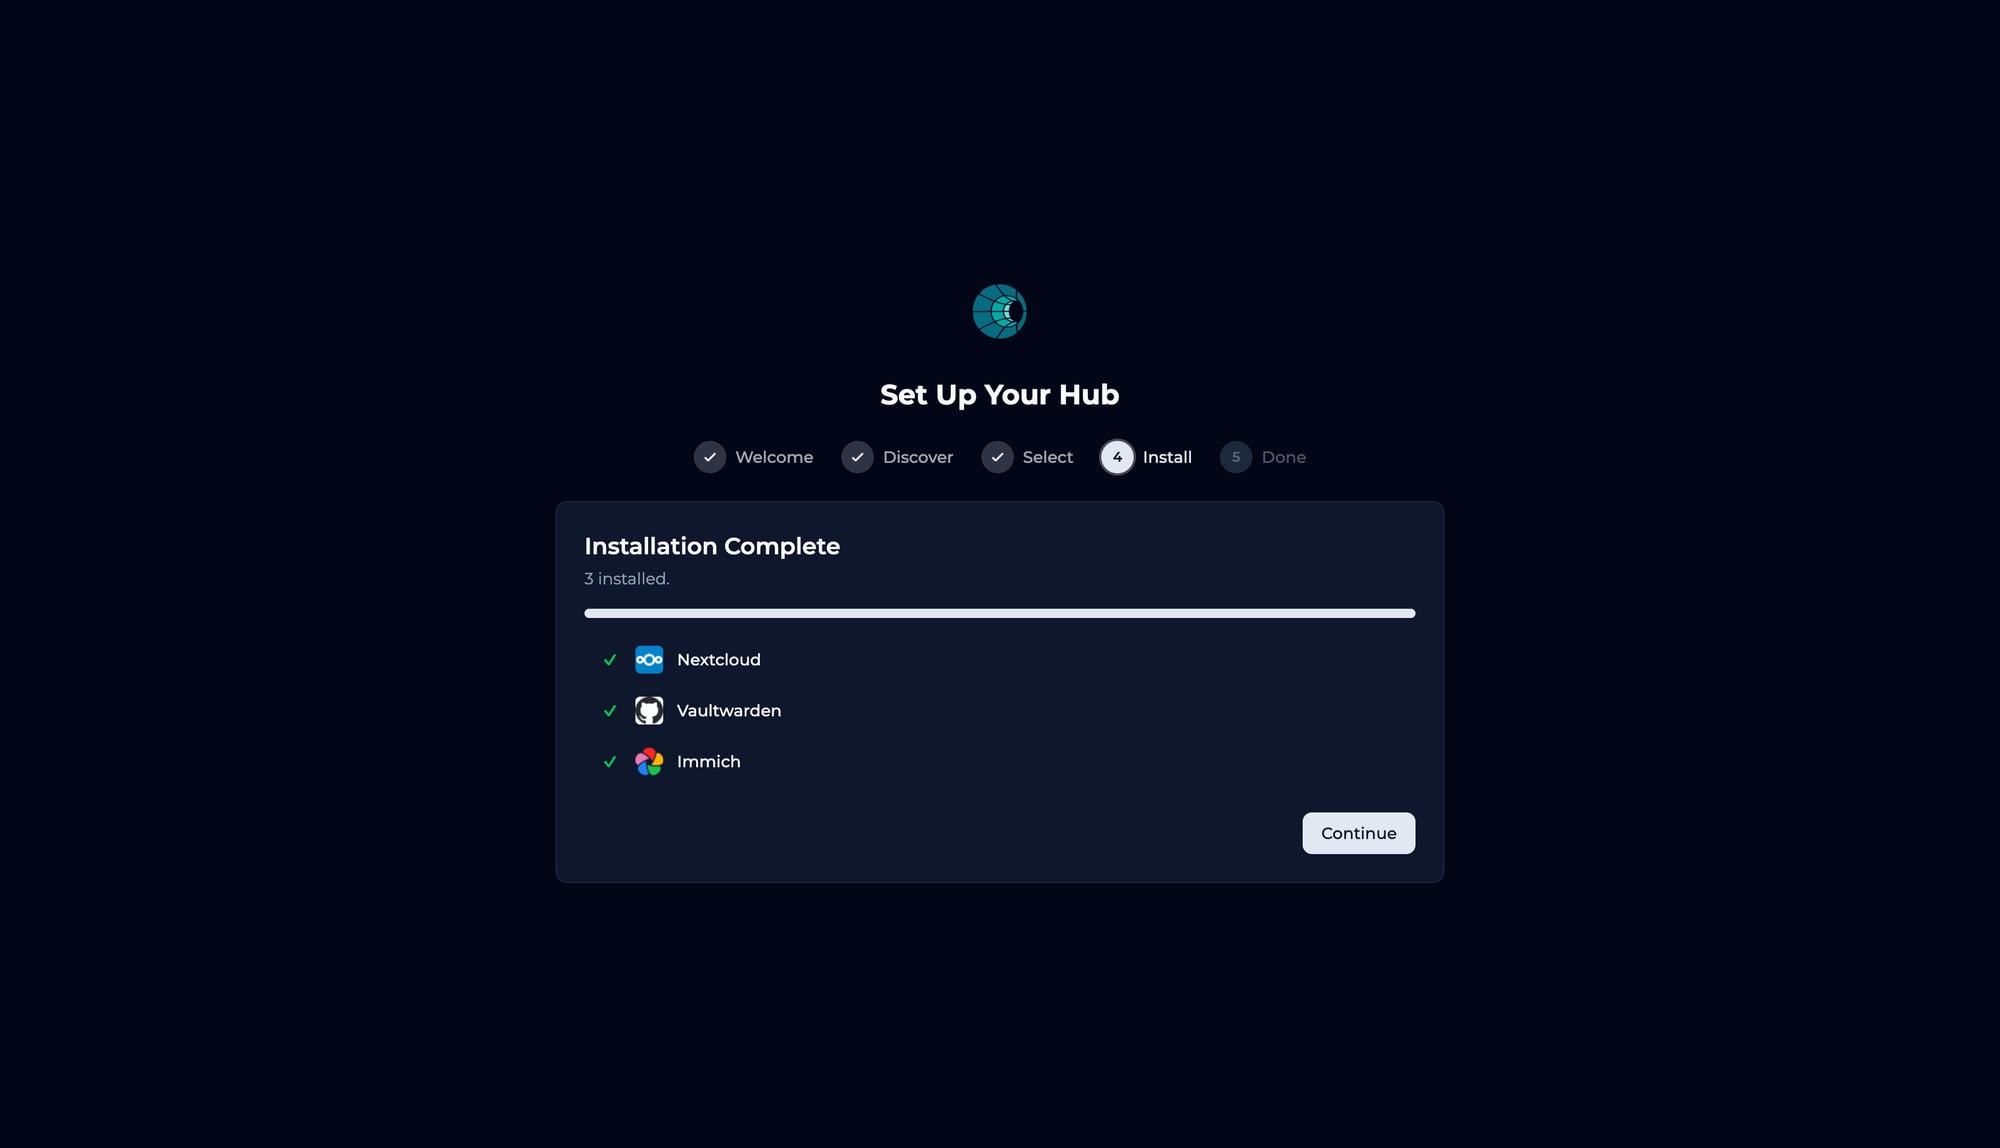The height and width of the screenshot is (1148, 2000).
Task: Click the Welcome step checkmark circle
Action: click(710, 457)
